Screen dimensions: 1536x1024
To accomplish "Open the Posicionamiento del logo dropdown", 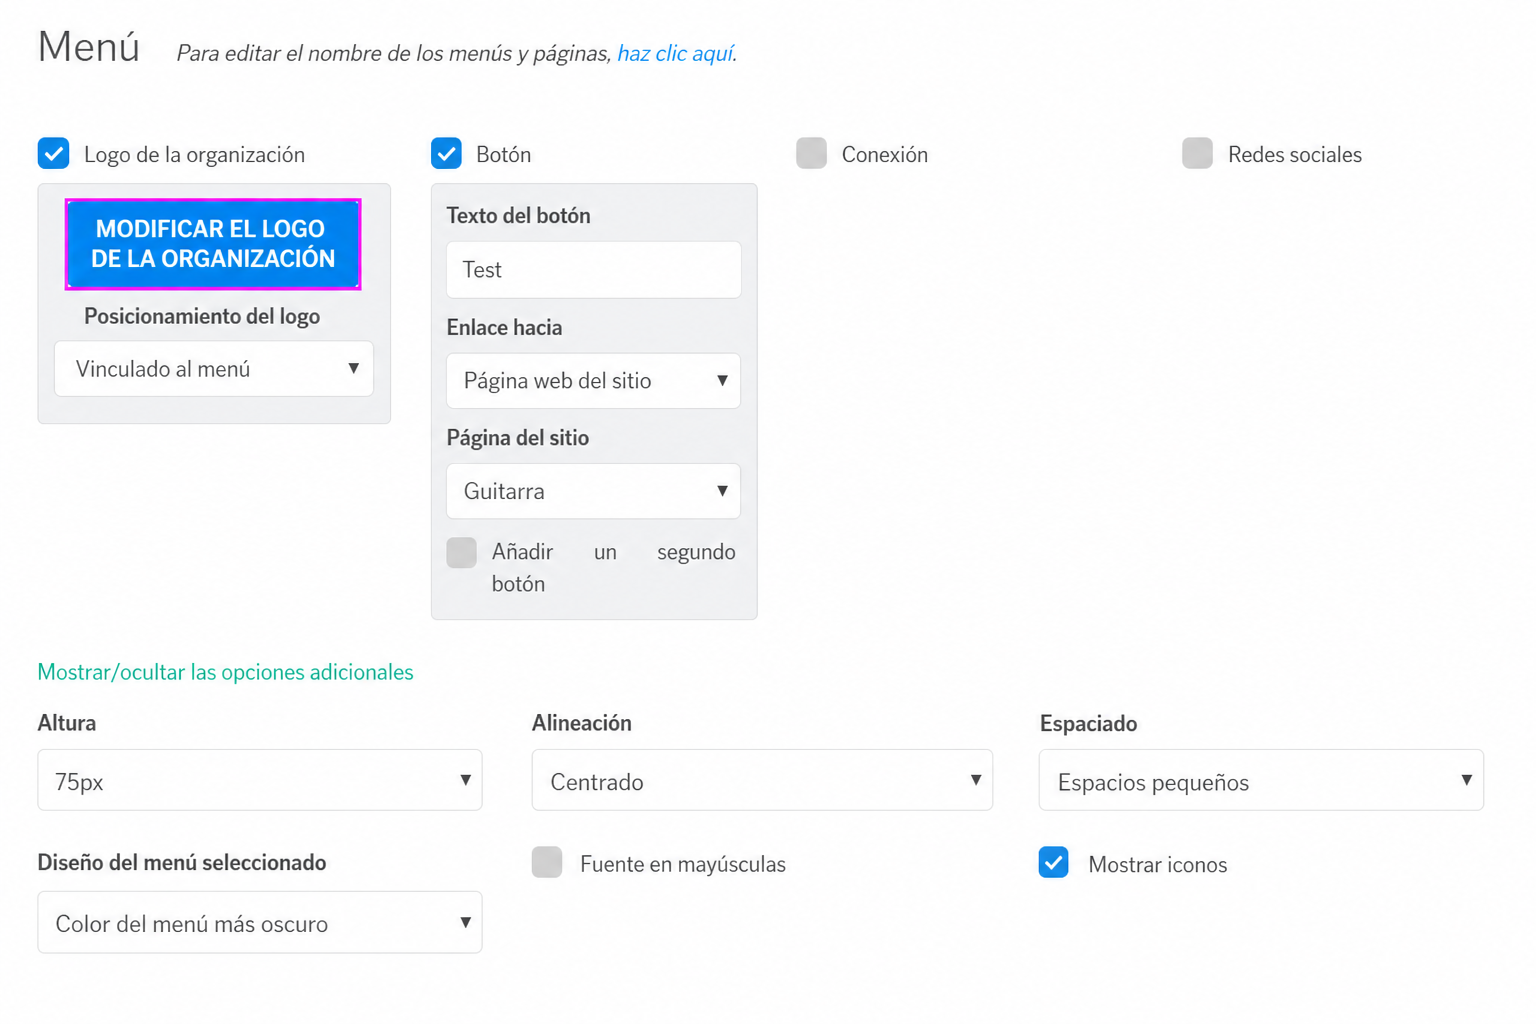I will point(214,369).
